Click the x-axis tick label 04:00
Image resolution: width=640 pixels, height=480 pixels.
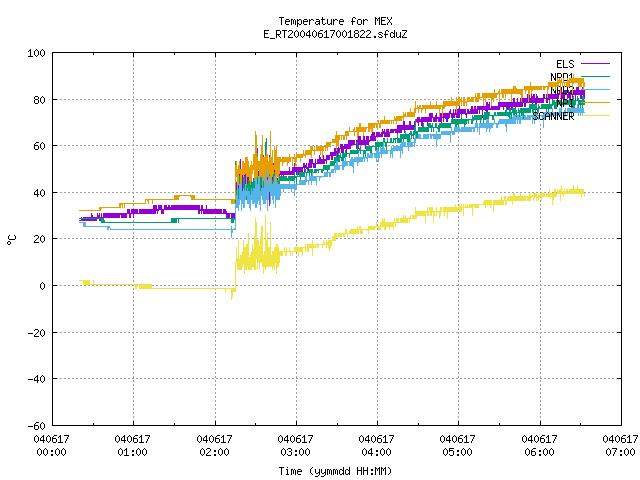[x=376, y=452]
